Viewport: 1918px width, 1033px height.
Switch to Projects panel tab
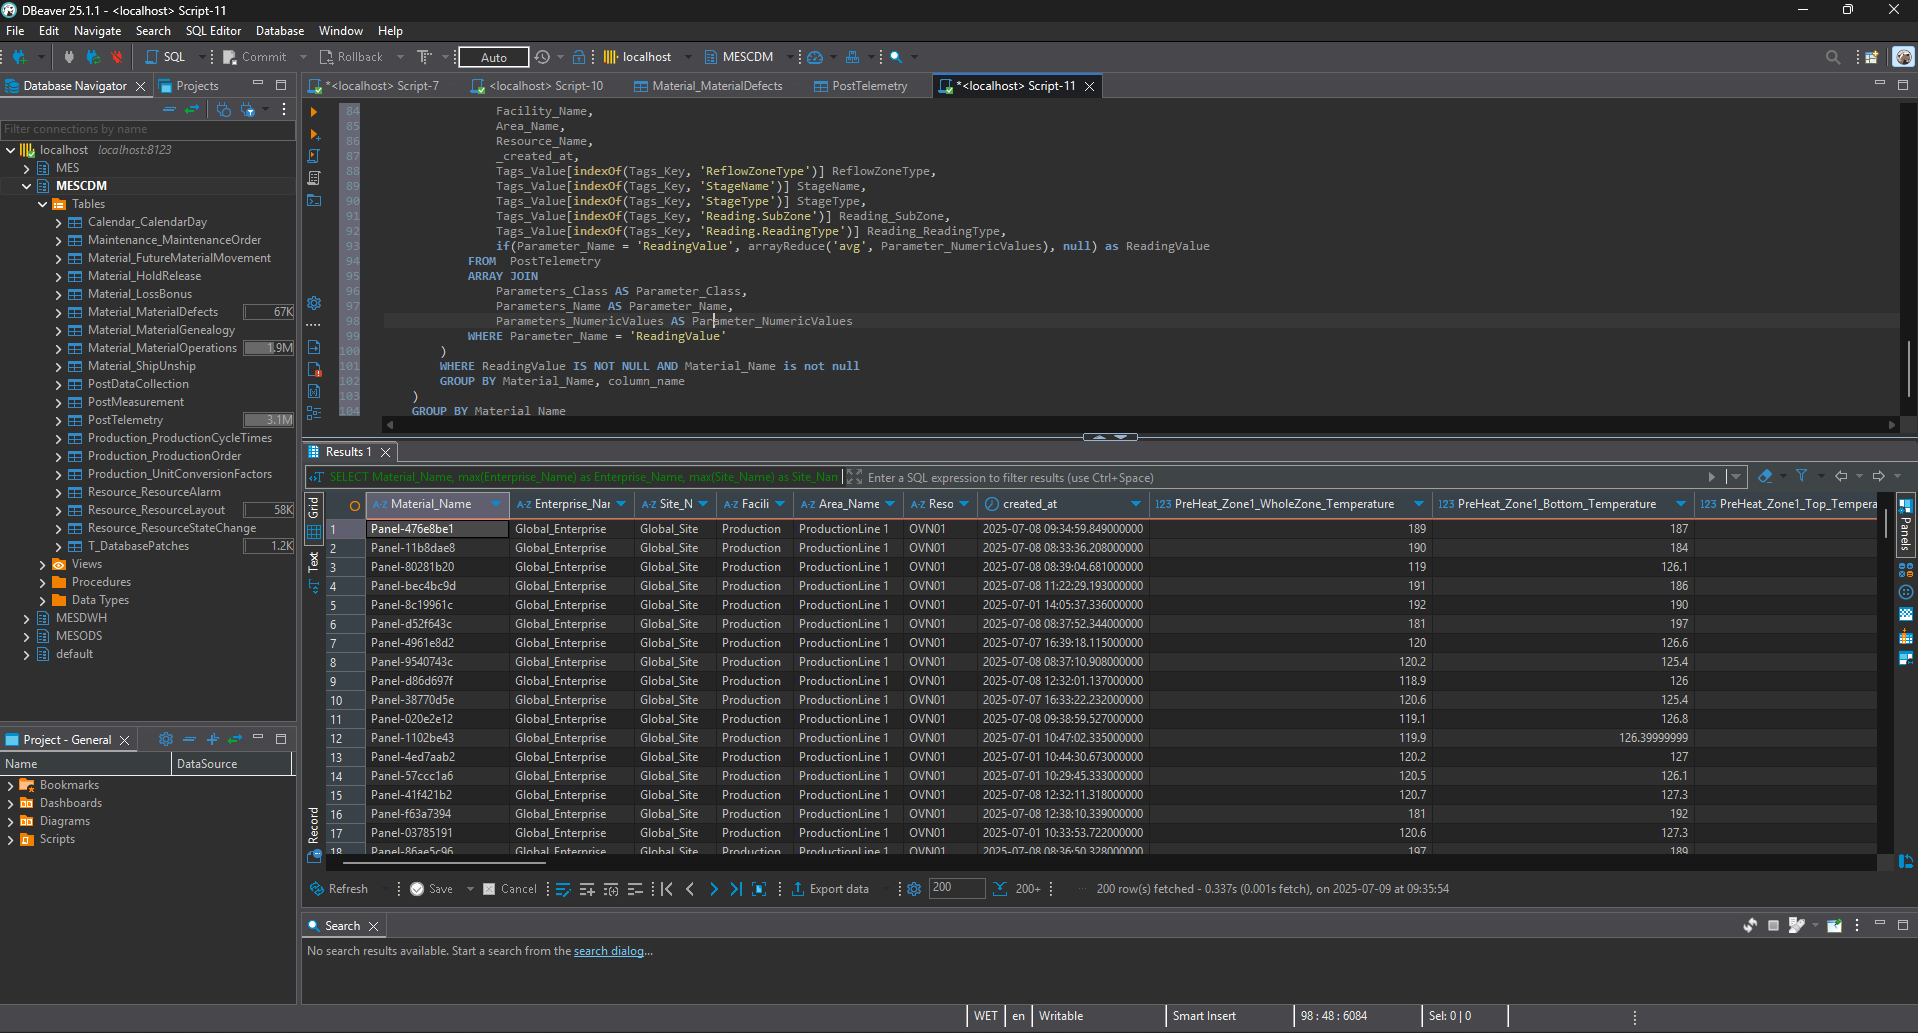(x=189, y=86)
